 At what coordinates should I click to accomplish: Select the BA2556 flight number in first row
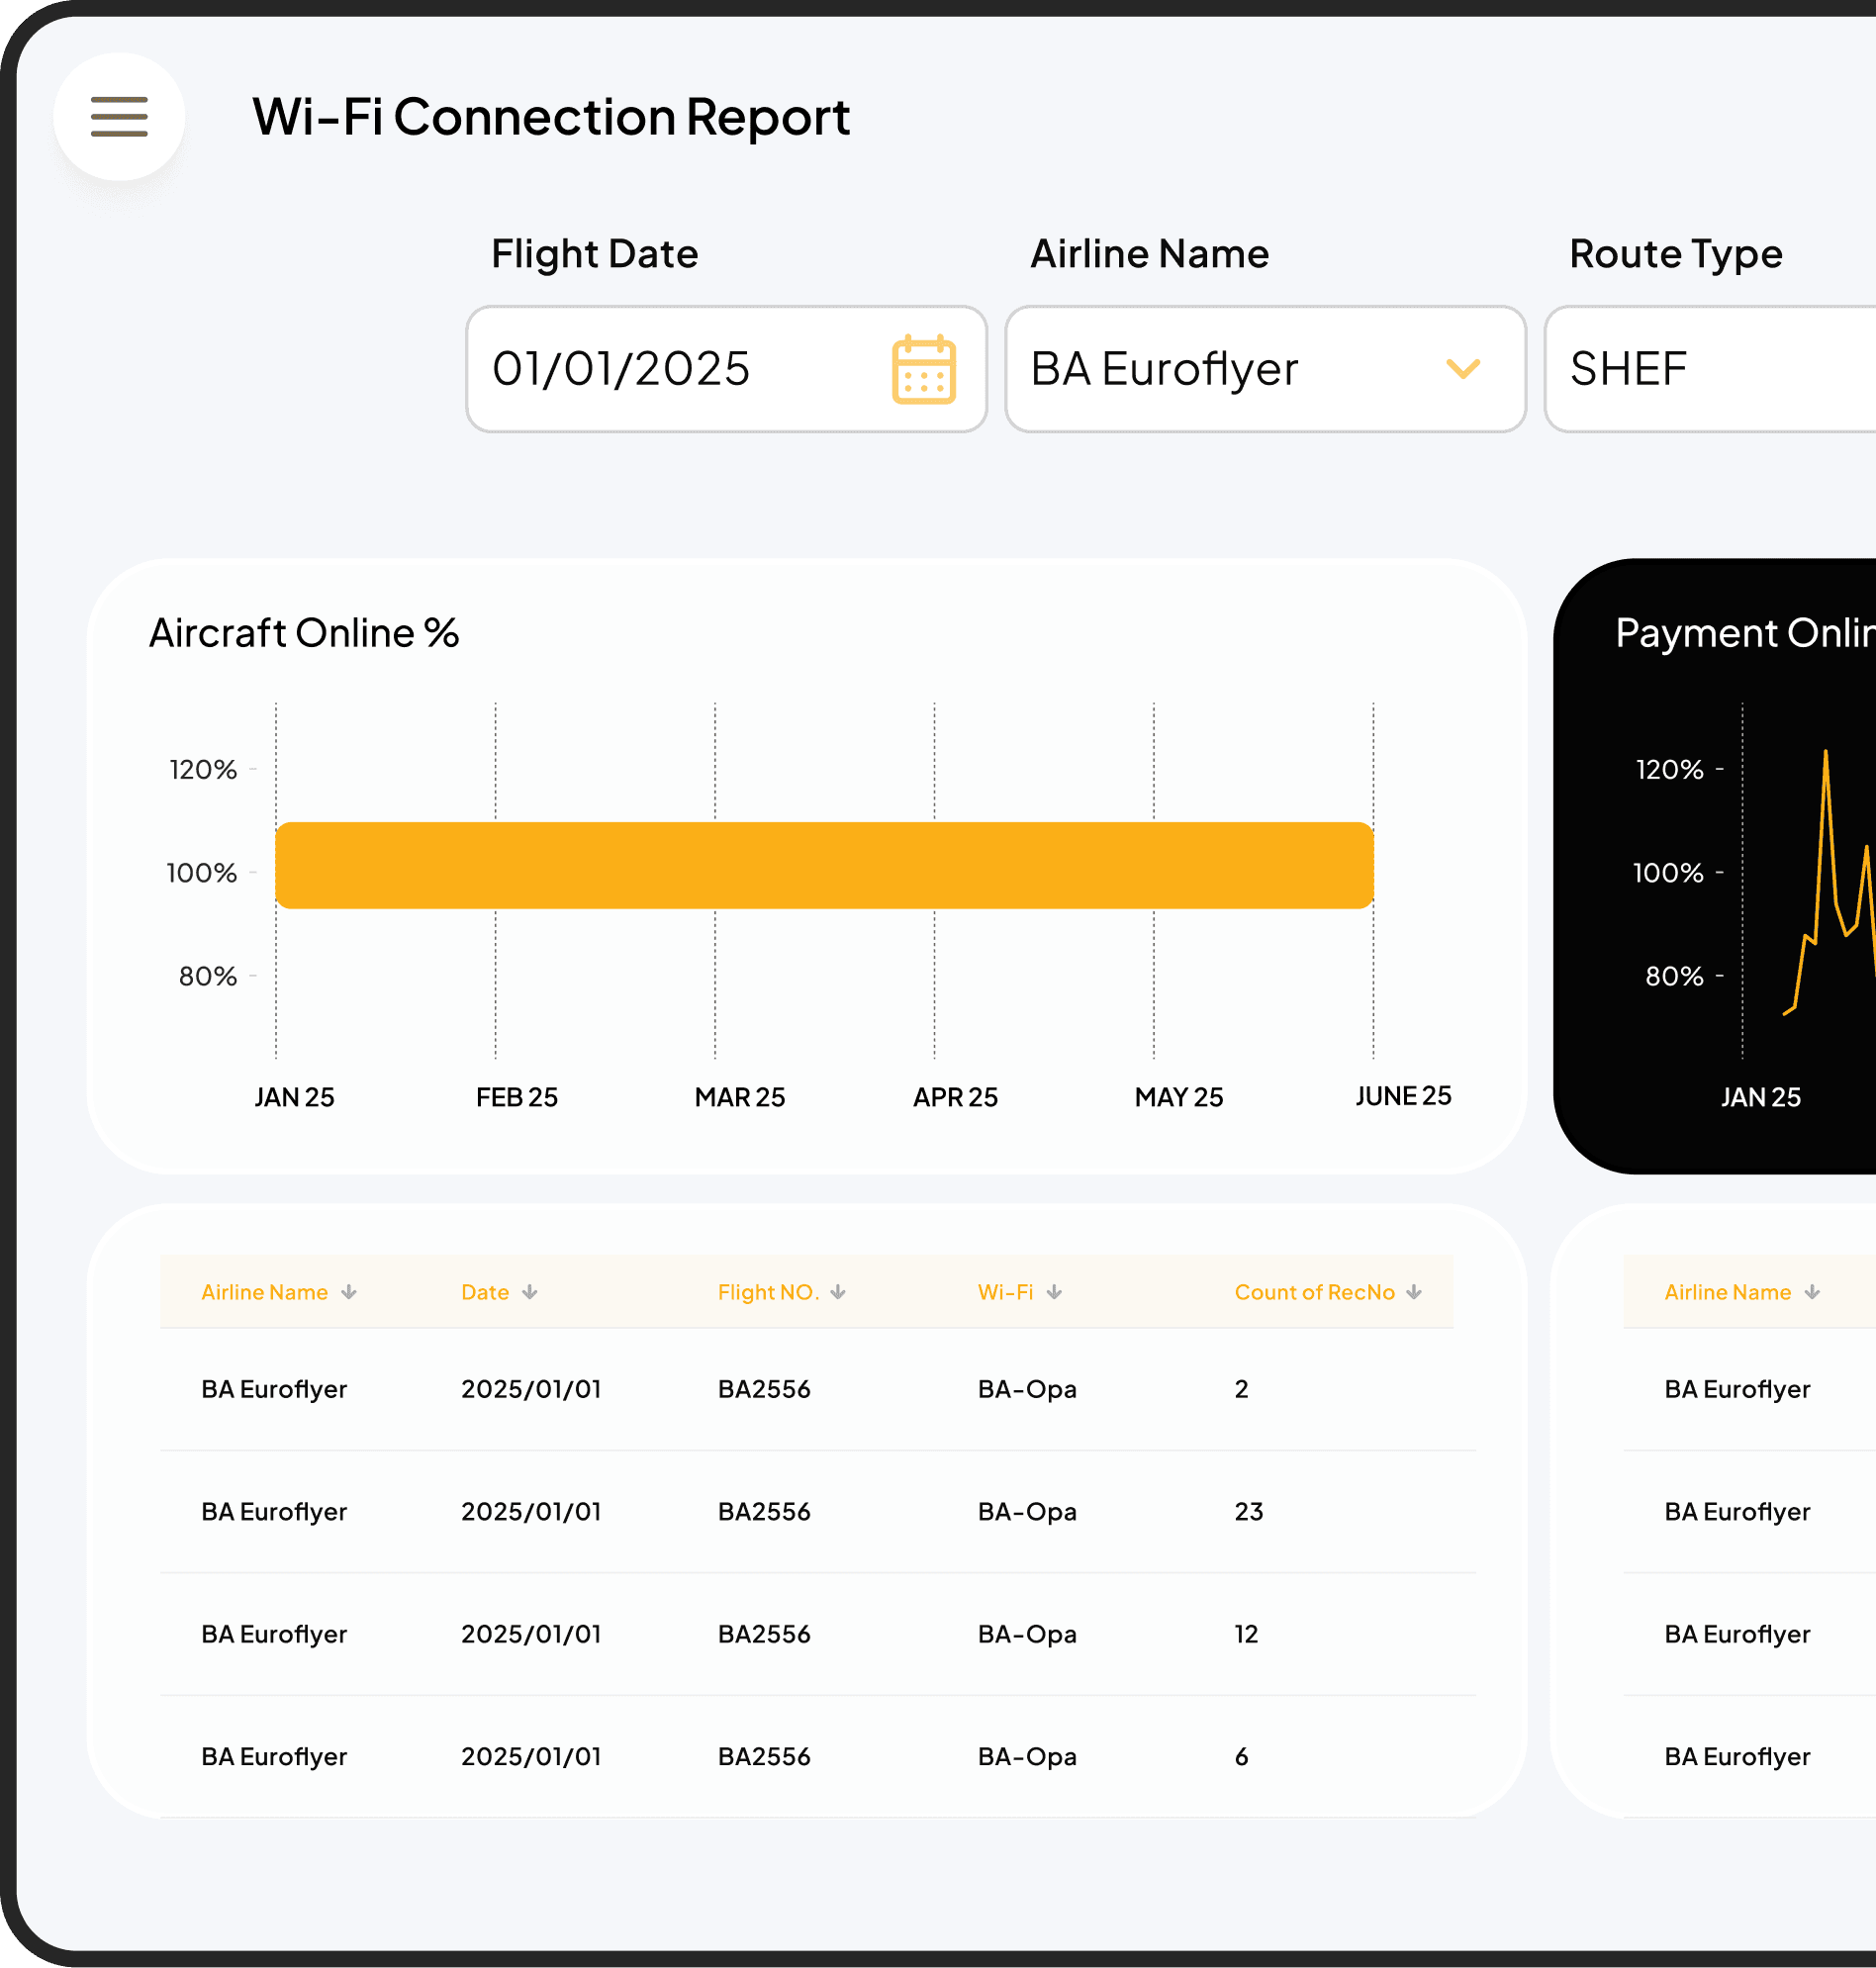click(764, 1389)
